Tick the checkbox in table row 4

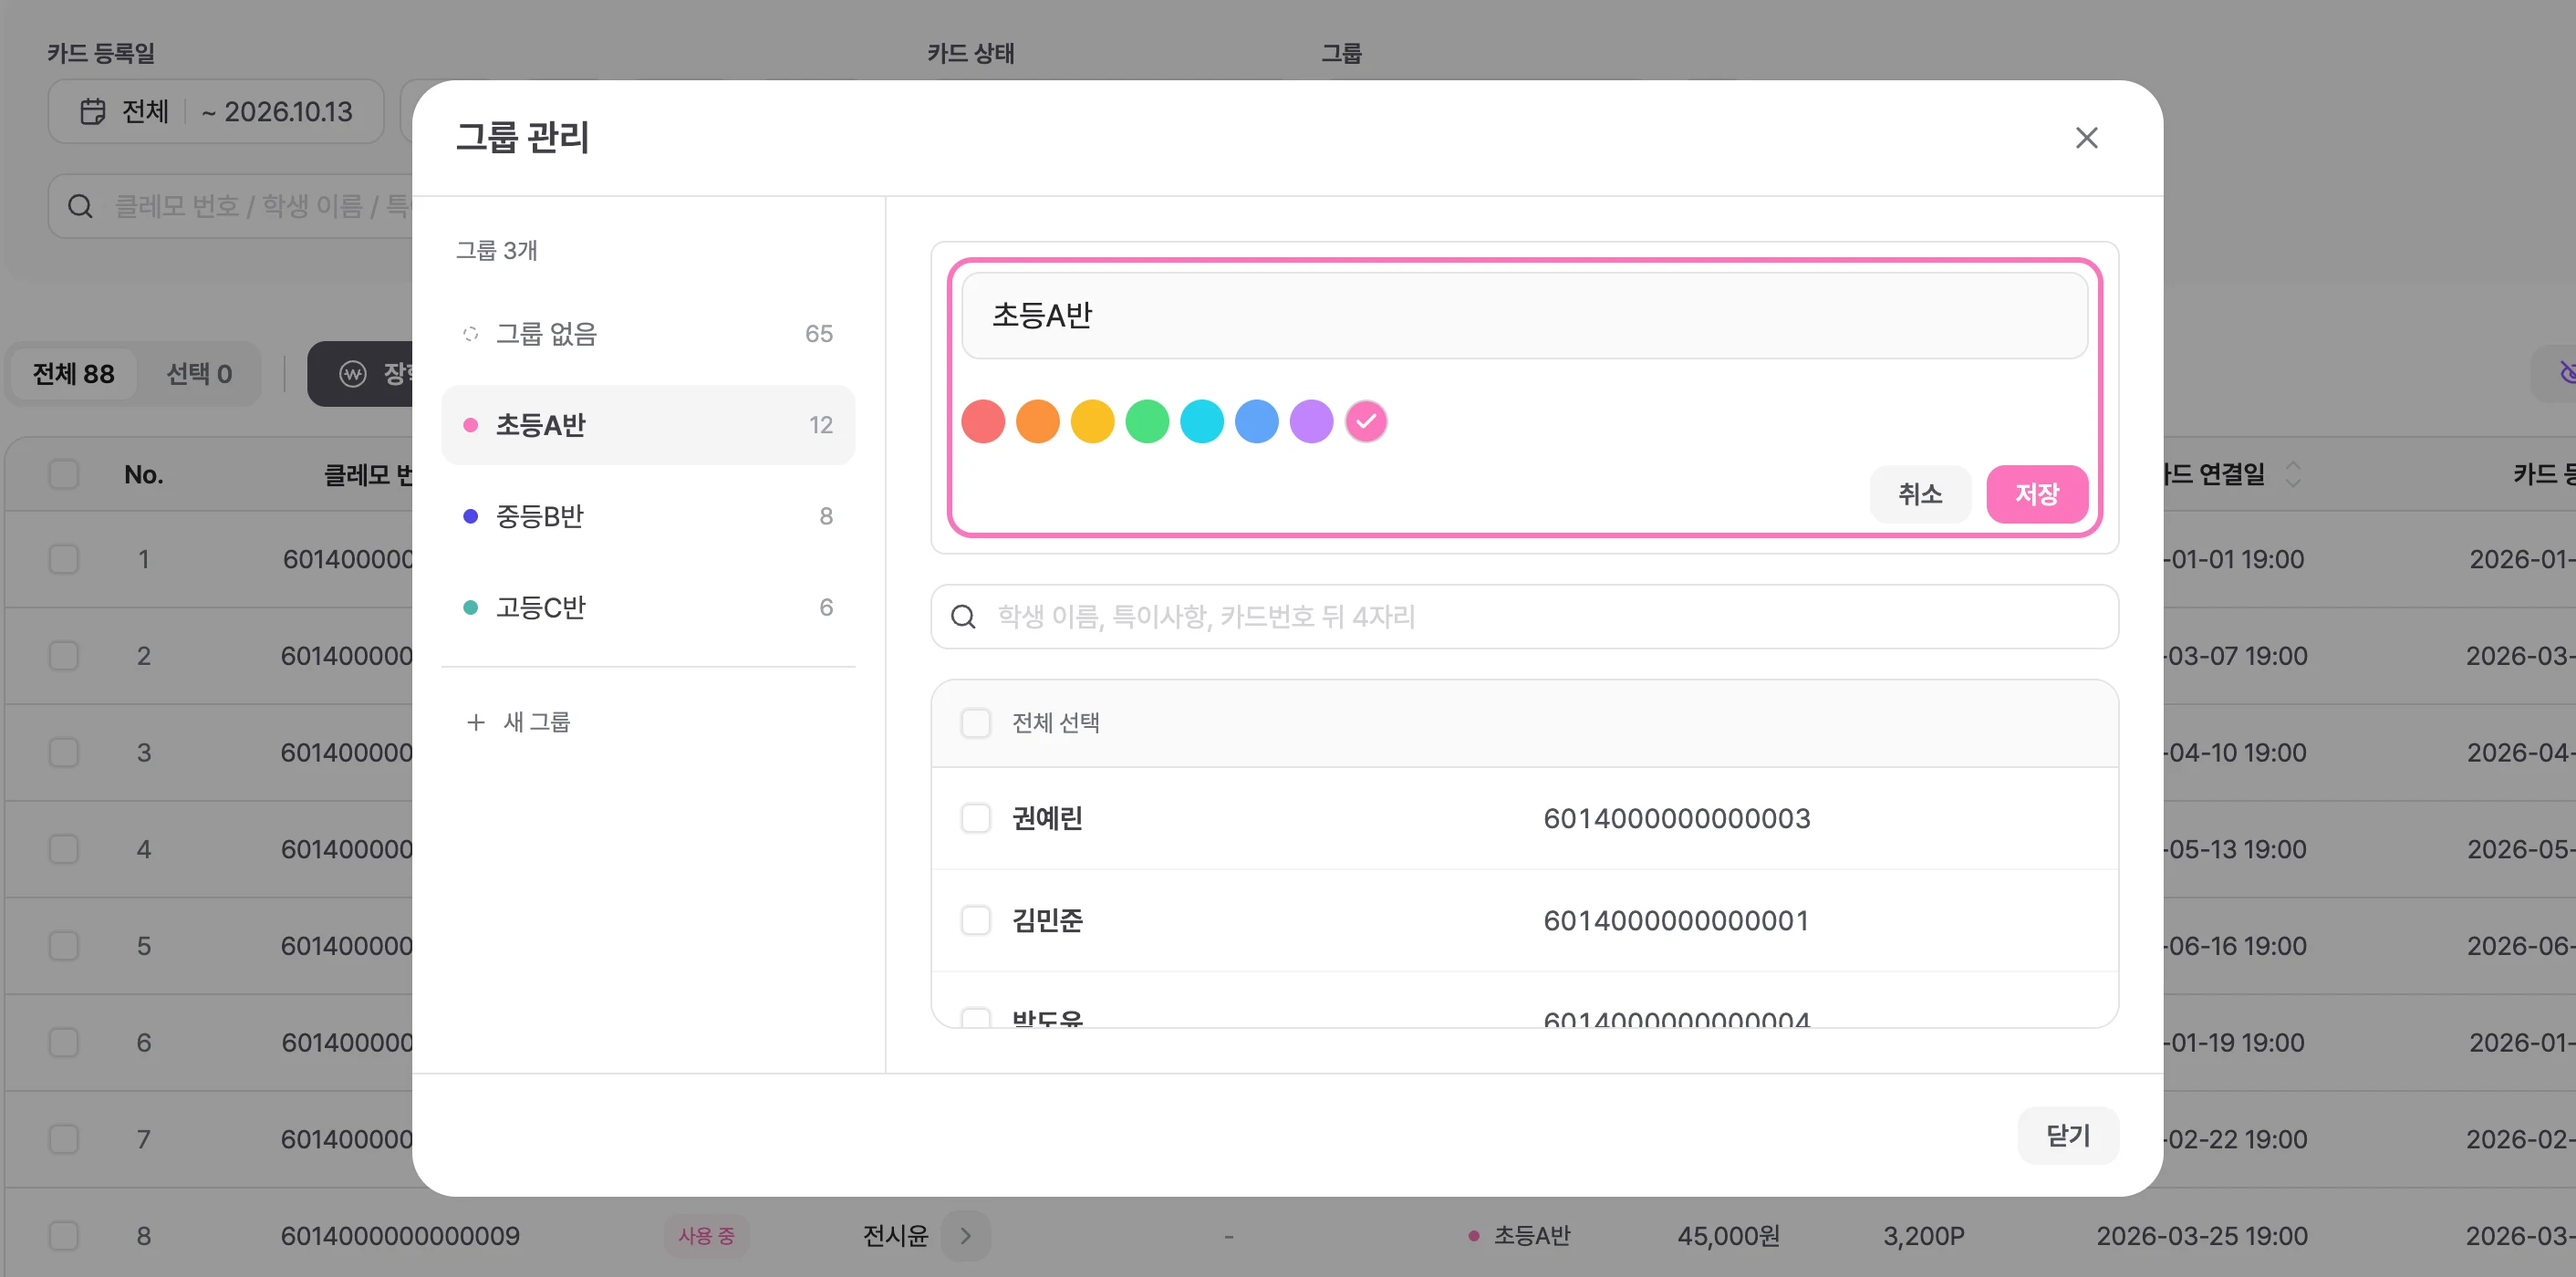pos(64,849)
